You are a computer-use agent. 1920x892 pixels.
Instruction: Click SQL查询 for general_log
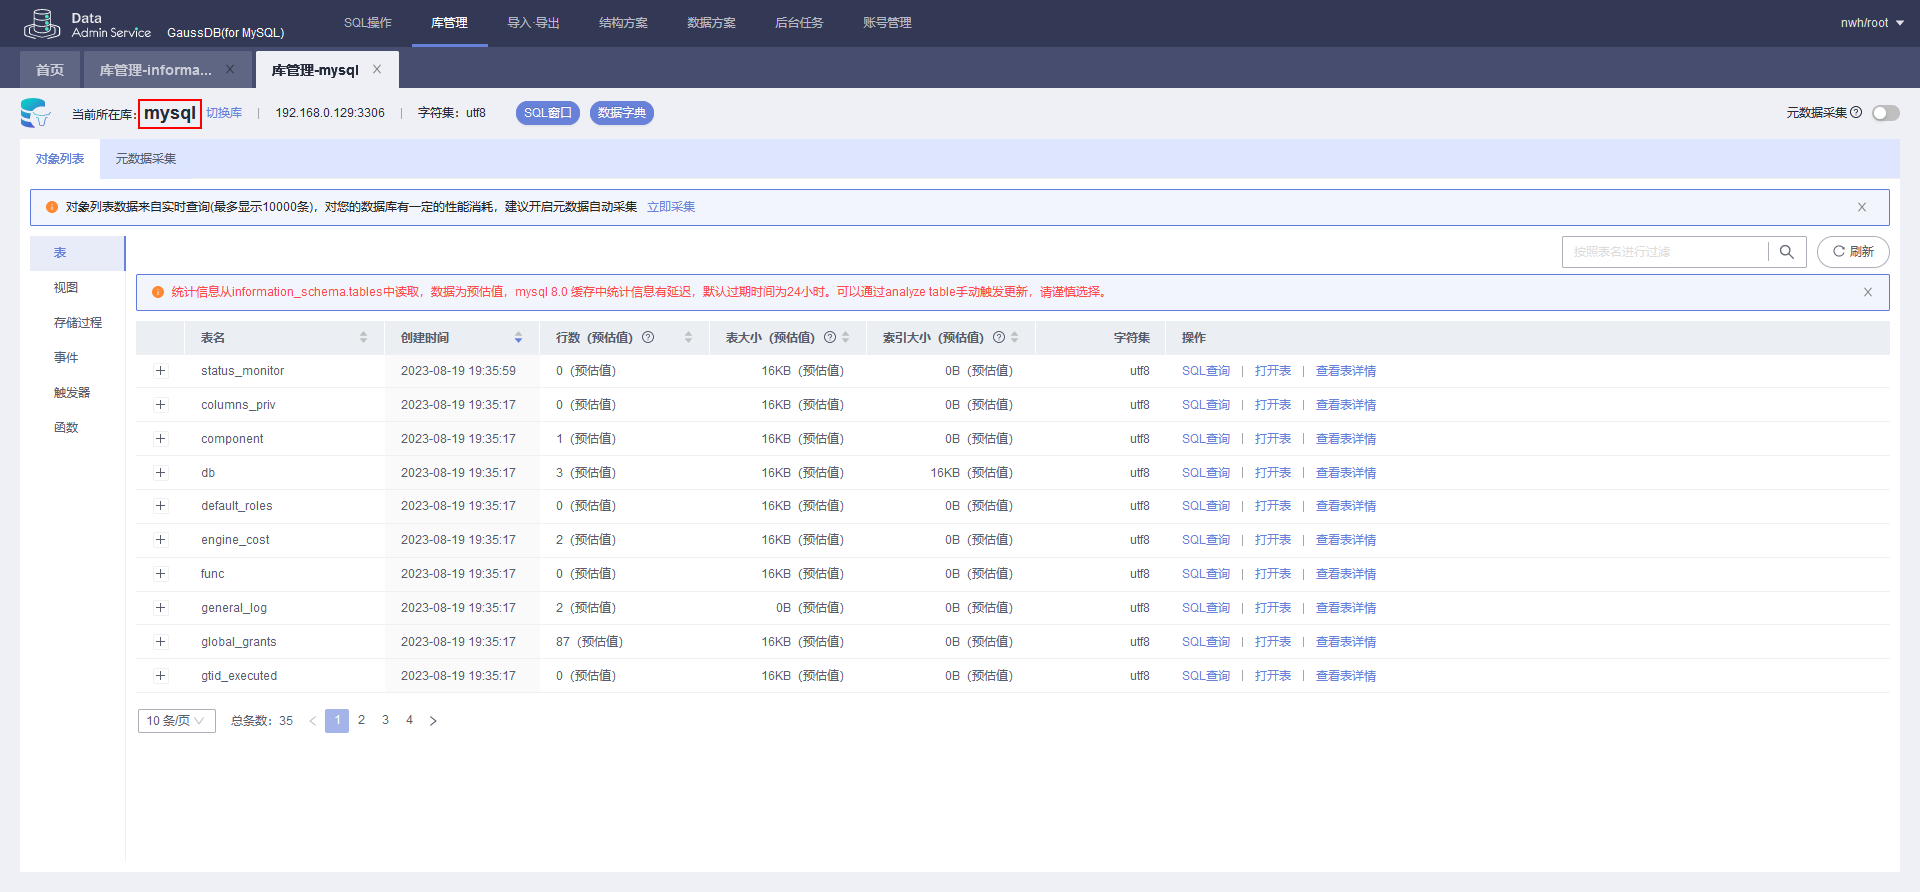click(x=1206, y=608)
